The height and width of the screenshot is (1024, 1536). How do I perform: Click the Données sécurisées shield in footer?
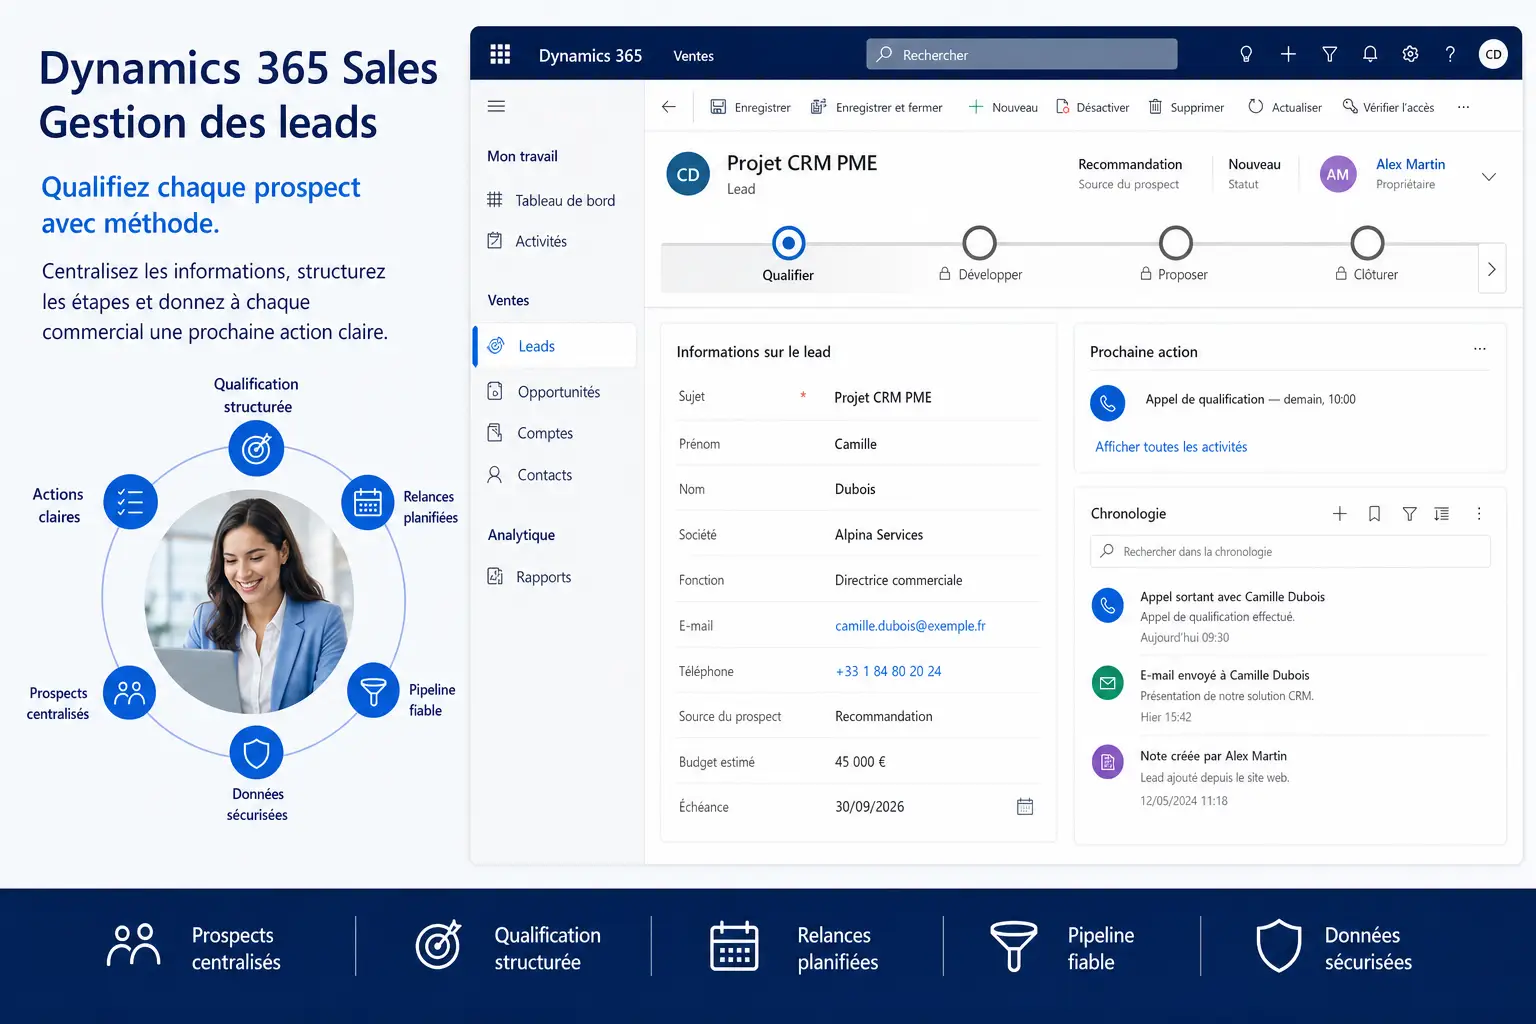coord(1278,946)
